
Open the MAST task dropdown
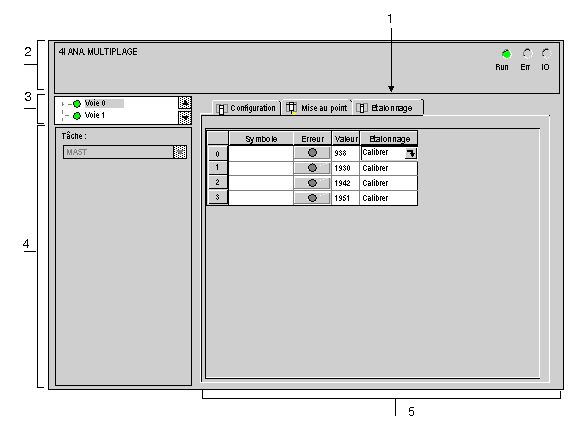(180, 152)
